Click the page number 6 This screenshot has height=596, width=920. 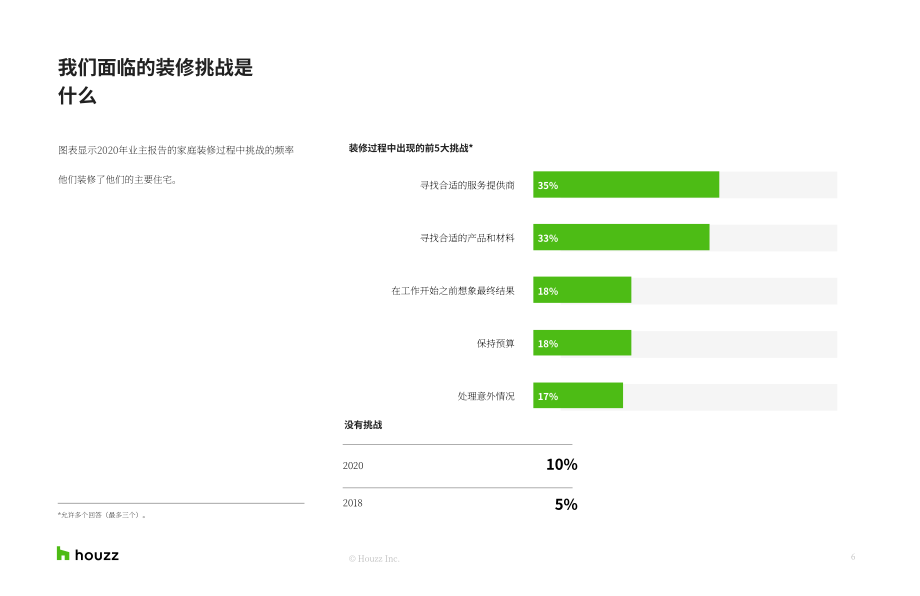(853, 557)
